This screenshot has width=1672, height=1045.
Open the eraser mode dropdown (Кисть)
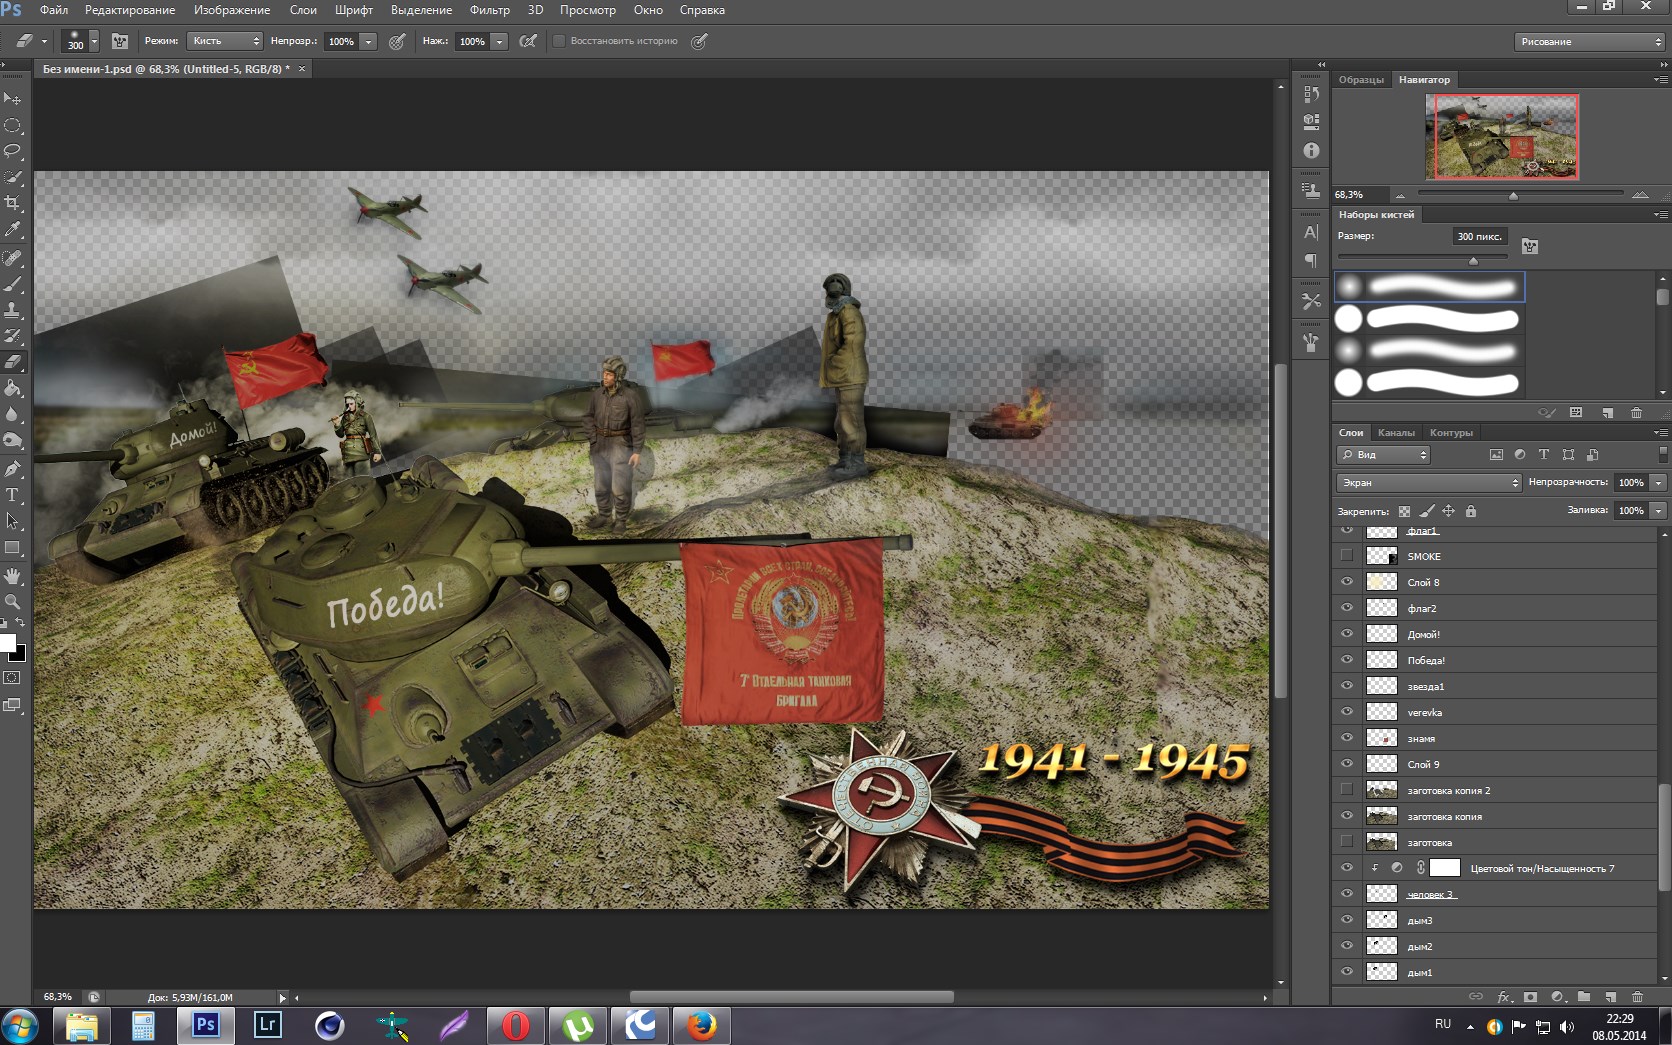[x=224, y=41]
